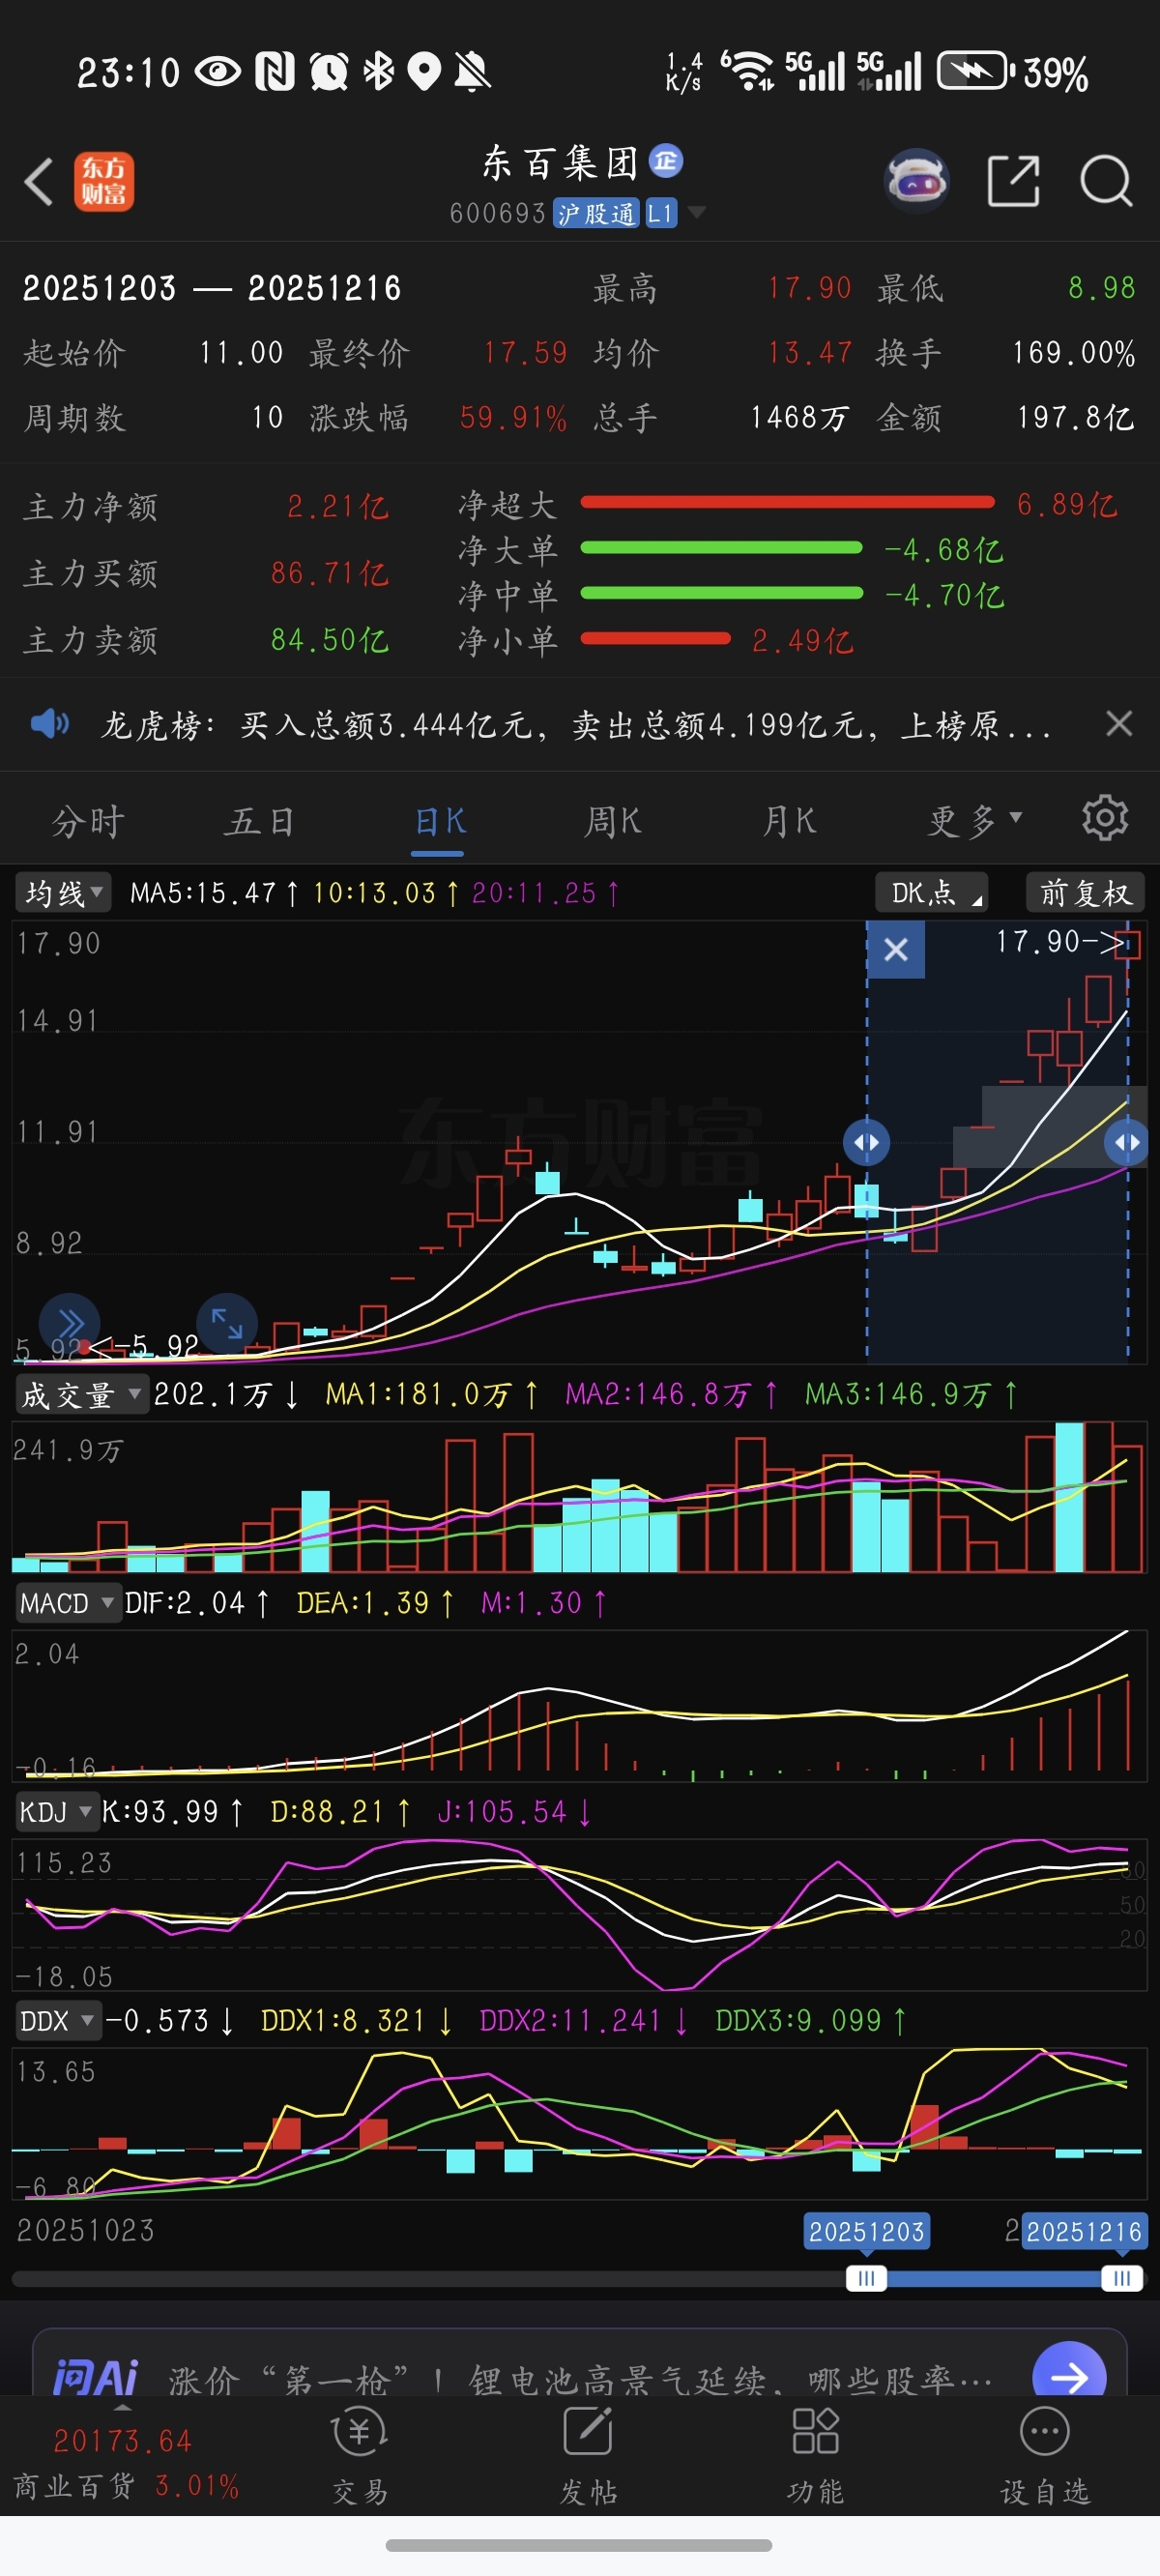
Task: Open the DK点 dropdown
Action: coord(932,892)
